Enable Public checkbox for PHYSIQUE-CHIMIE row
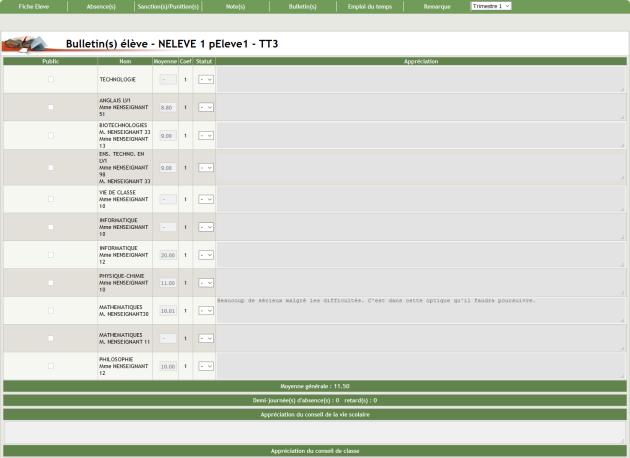 tap(52, 283)
